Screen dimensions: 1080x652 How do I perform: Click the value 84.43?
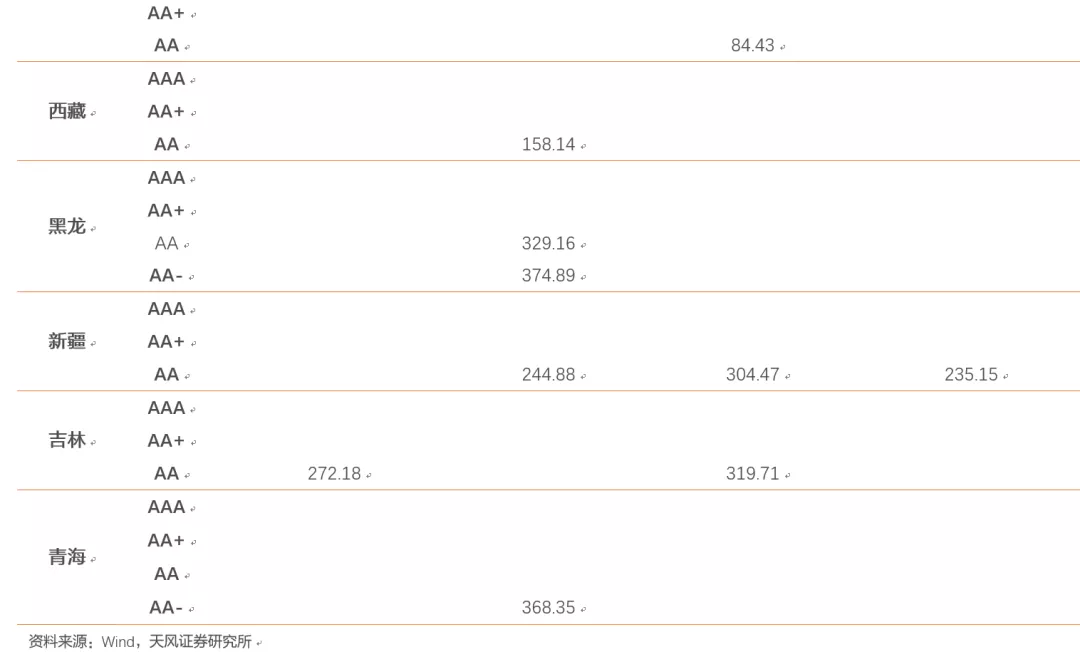point(752,45)
